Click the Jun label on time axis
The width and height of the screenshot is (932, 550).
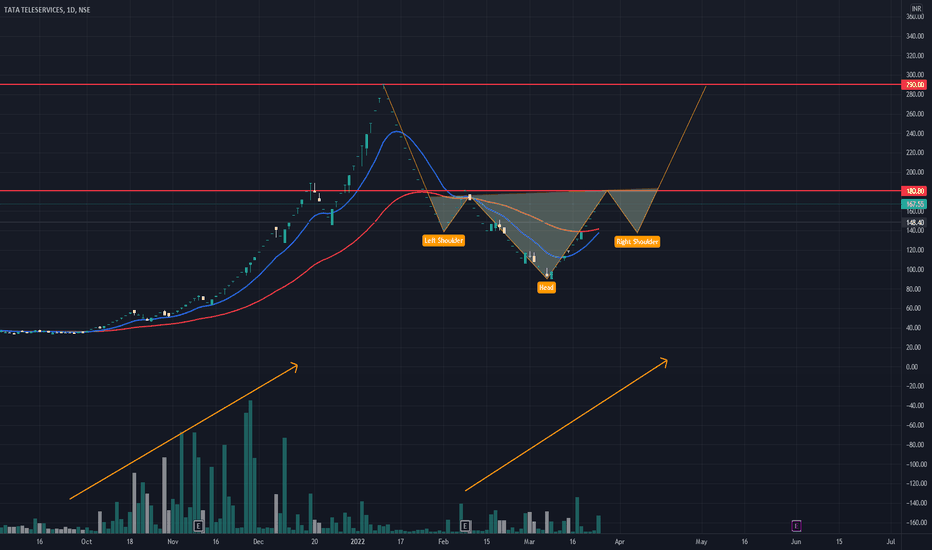tap(796, 542)
